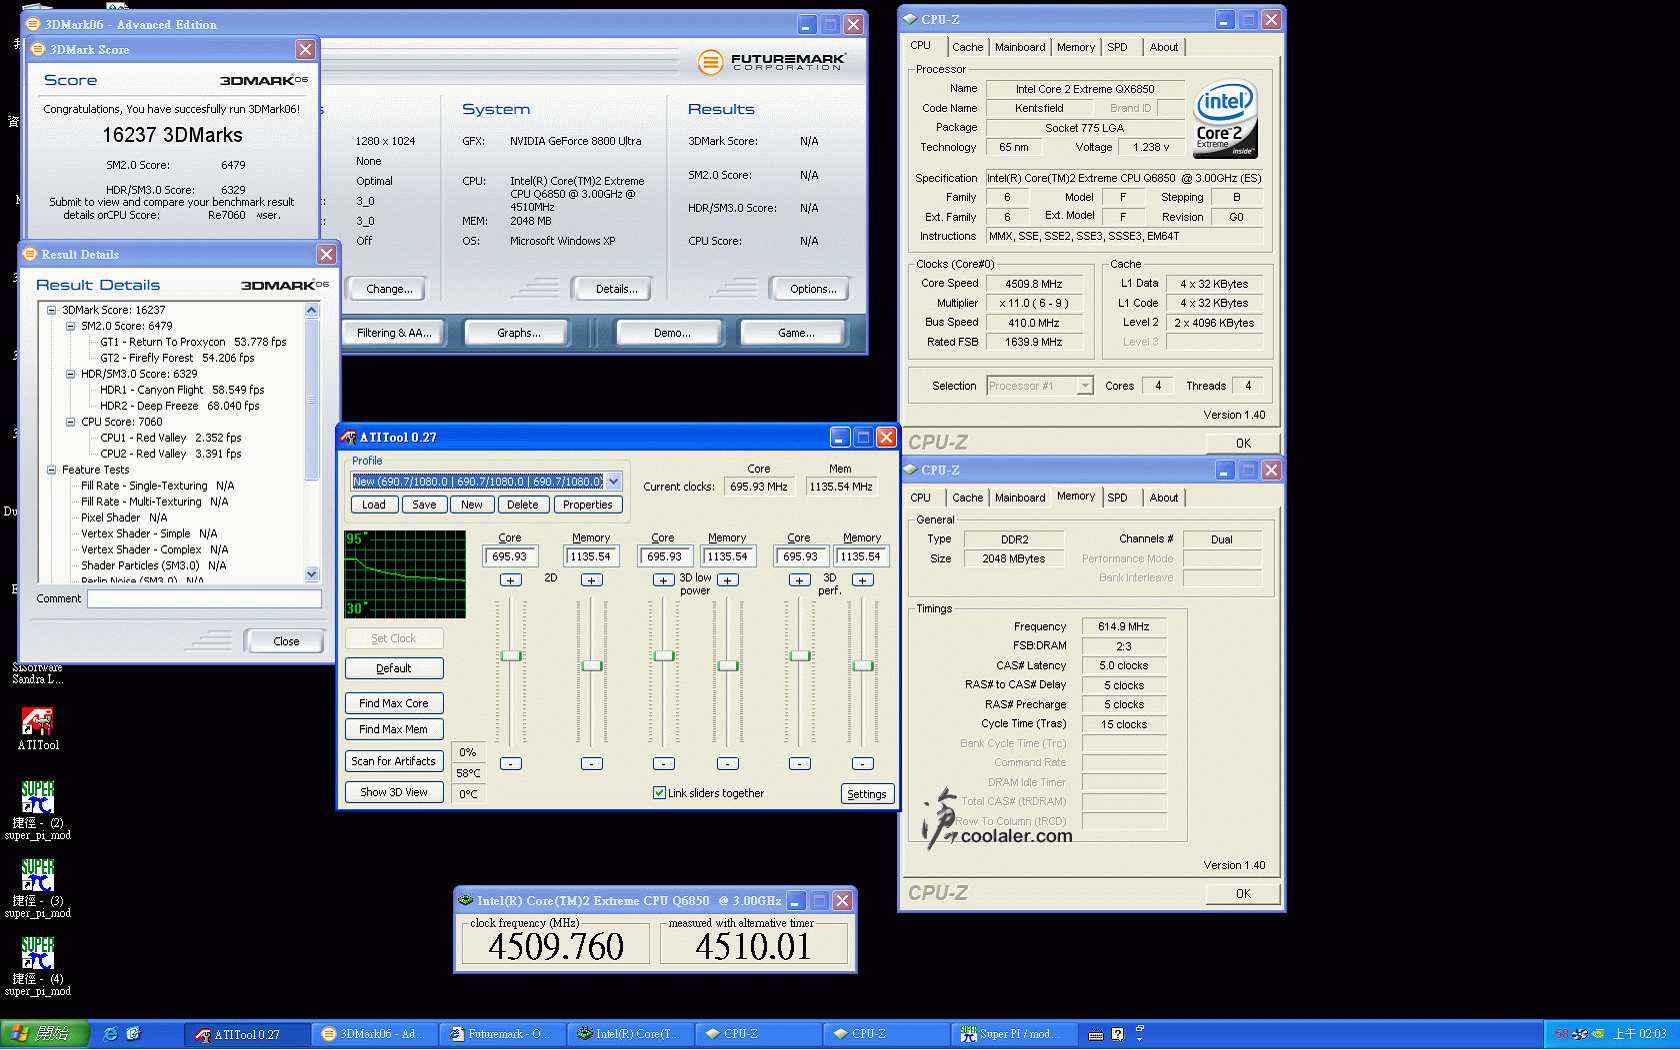Image resolution: width=1680 pixels, height=1050 pixels.
Task: Switch to ATITool 0.27 taskbar button
Action: pos(247,1034)
